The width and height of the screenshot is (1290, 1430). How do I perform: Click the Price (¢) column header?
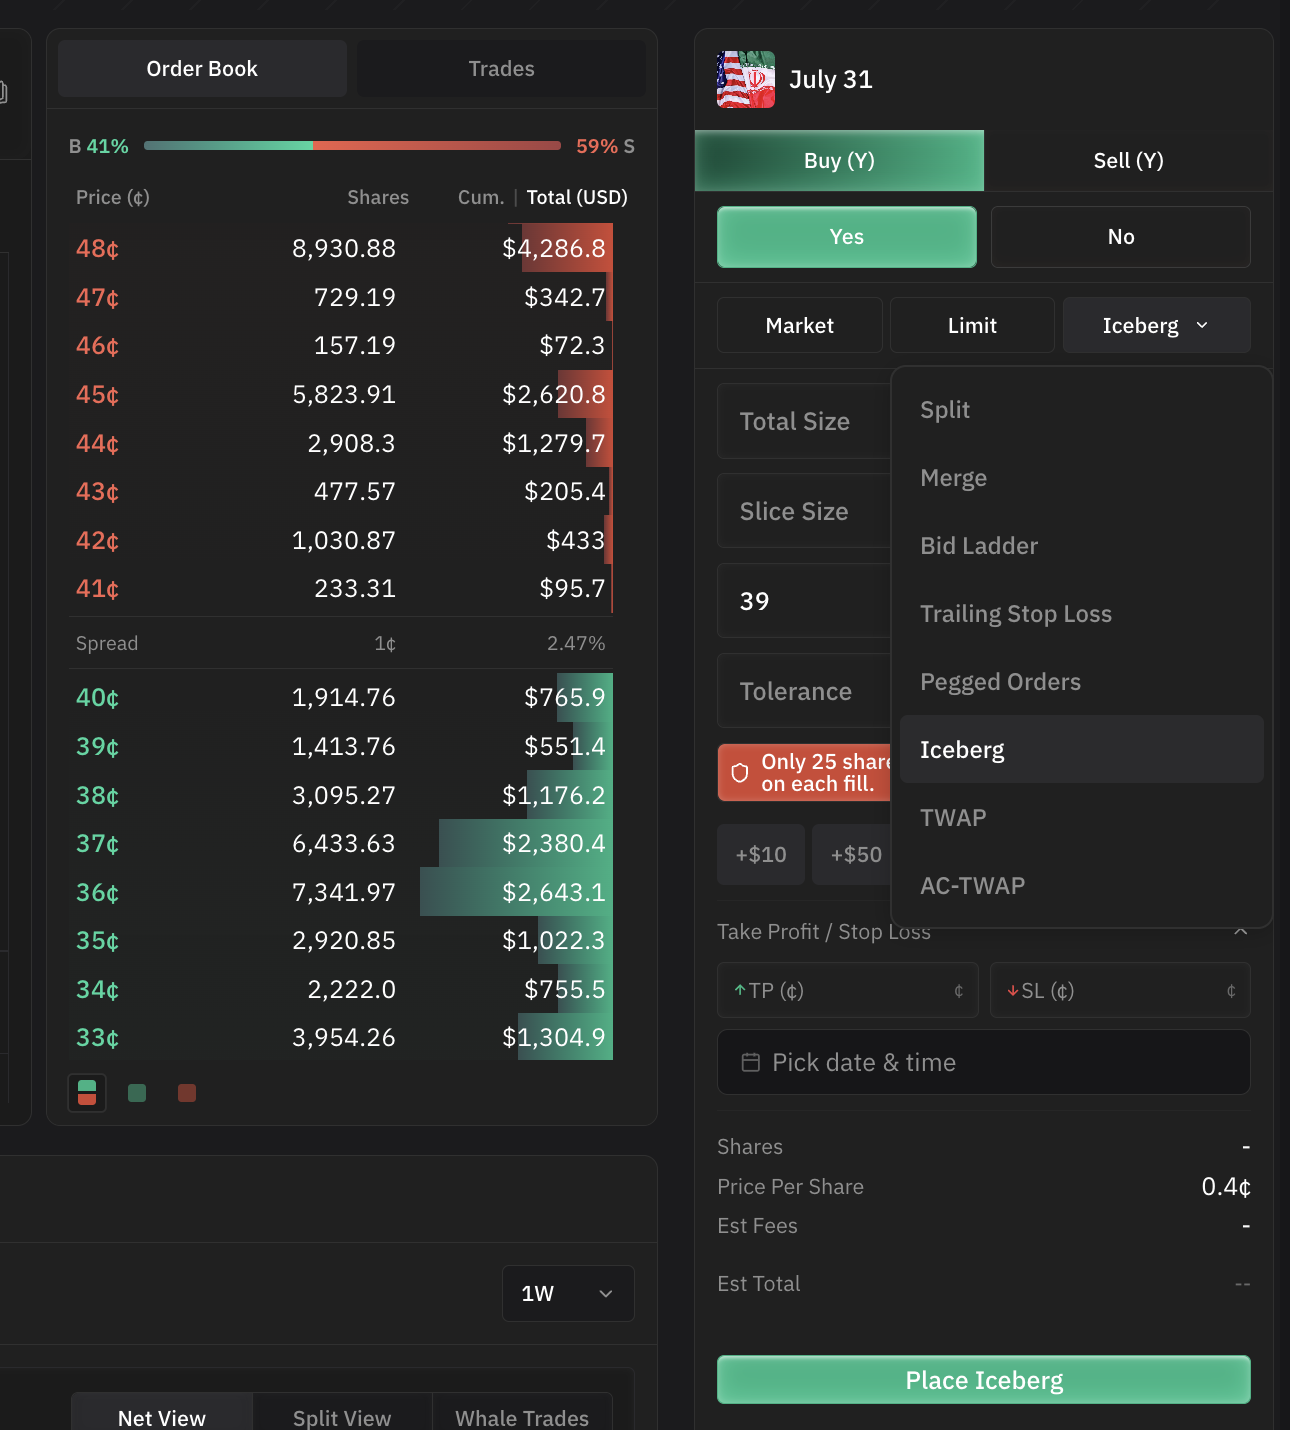[x=113, y=197]
